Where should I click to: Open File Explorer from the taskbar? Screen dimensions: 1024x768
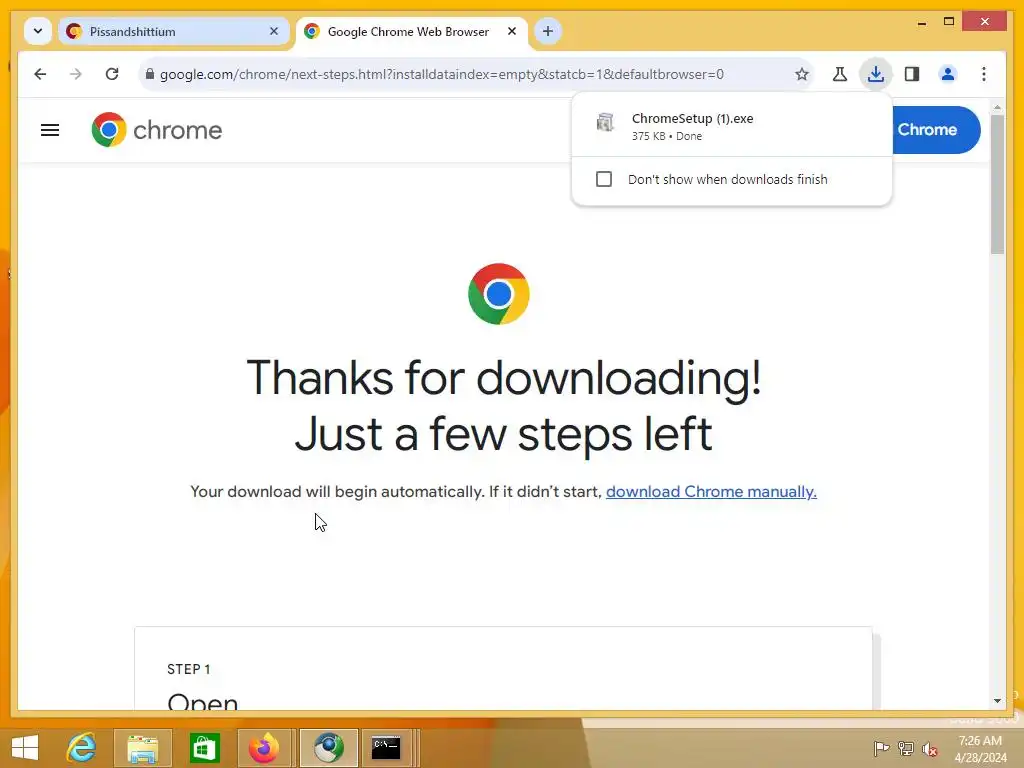point(142,748)
